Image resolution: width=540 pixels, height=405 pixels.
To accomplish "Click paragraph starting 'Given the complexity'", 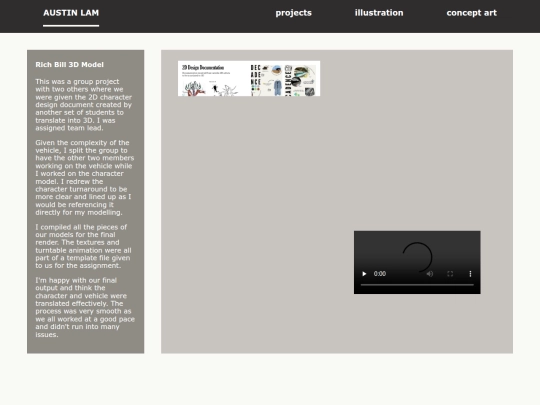I will [x=85, y=177].
